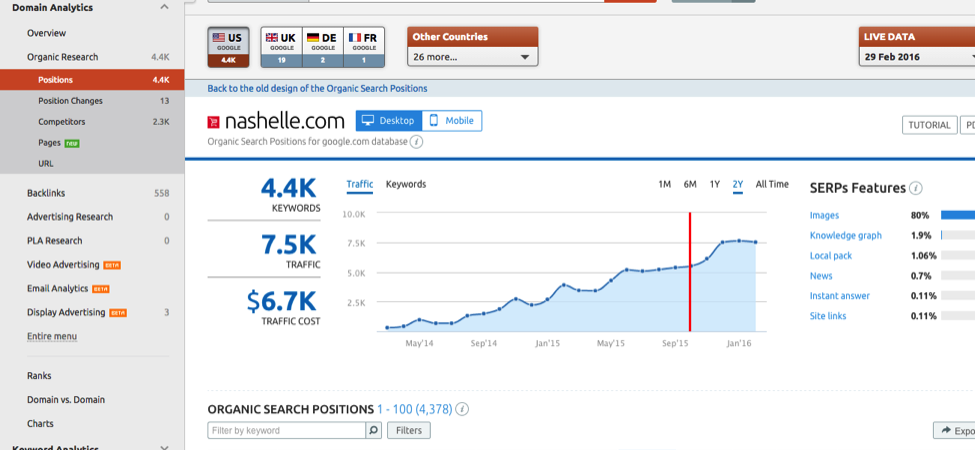Select the FR Google database flag button

[364, 47]
